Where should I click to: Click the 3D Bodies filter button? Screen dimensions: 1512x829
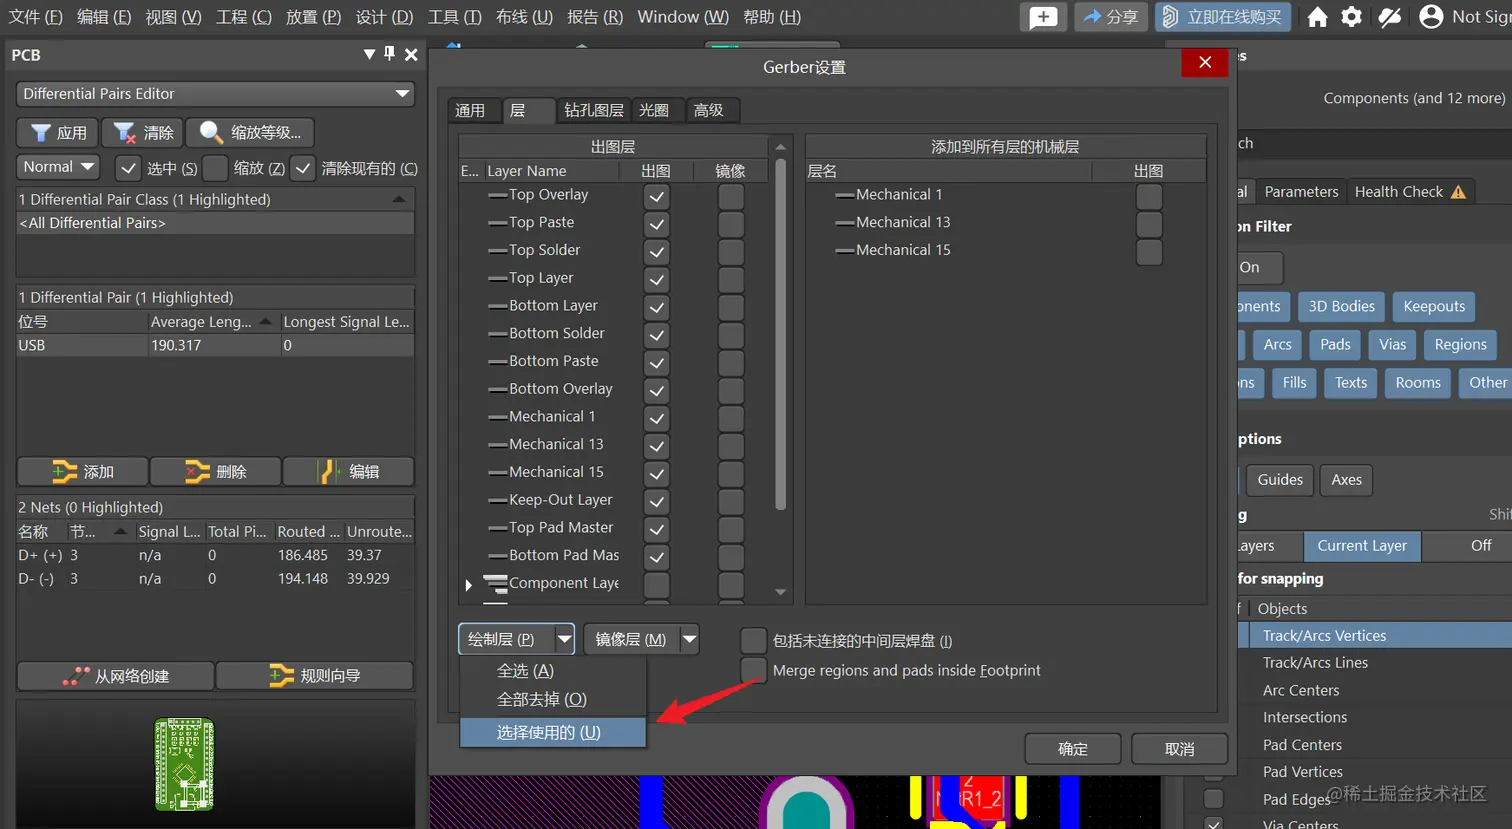[x=1341, y=307]
